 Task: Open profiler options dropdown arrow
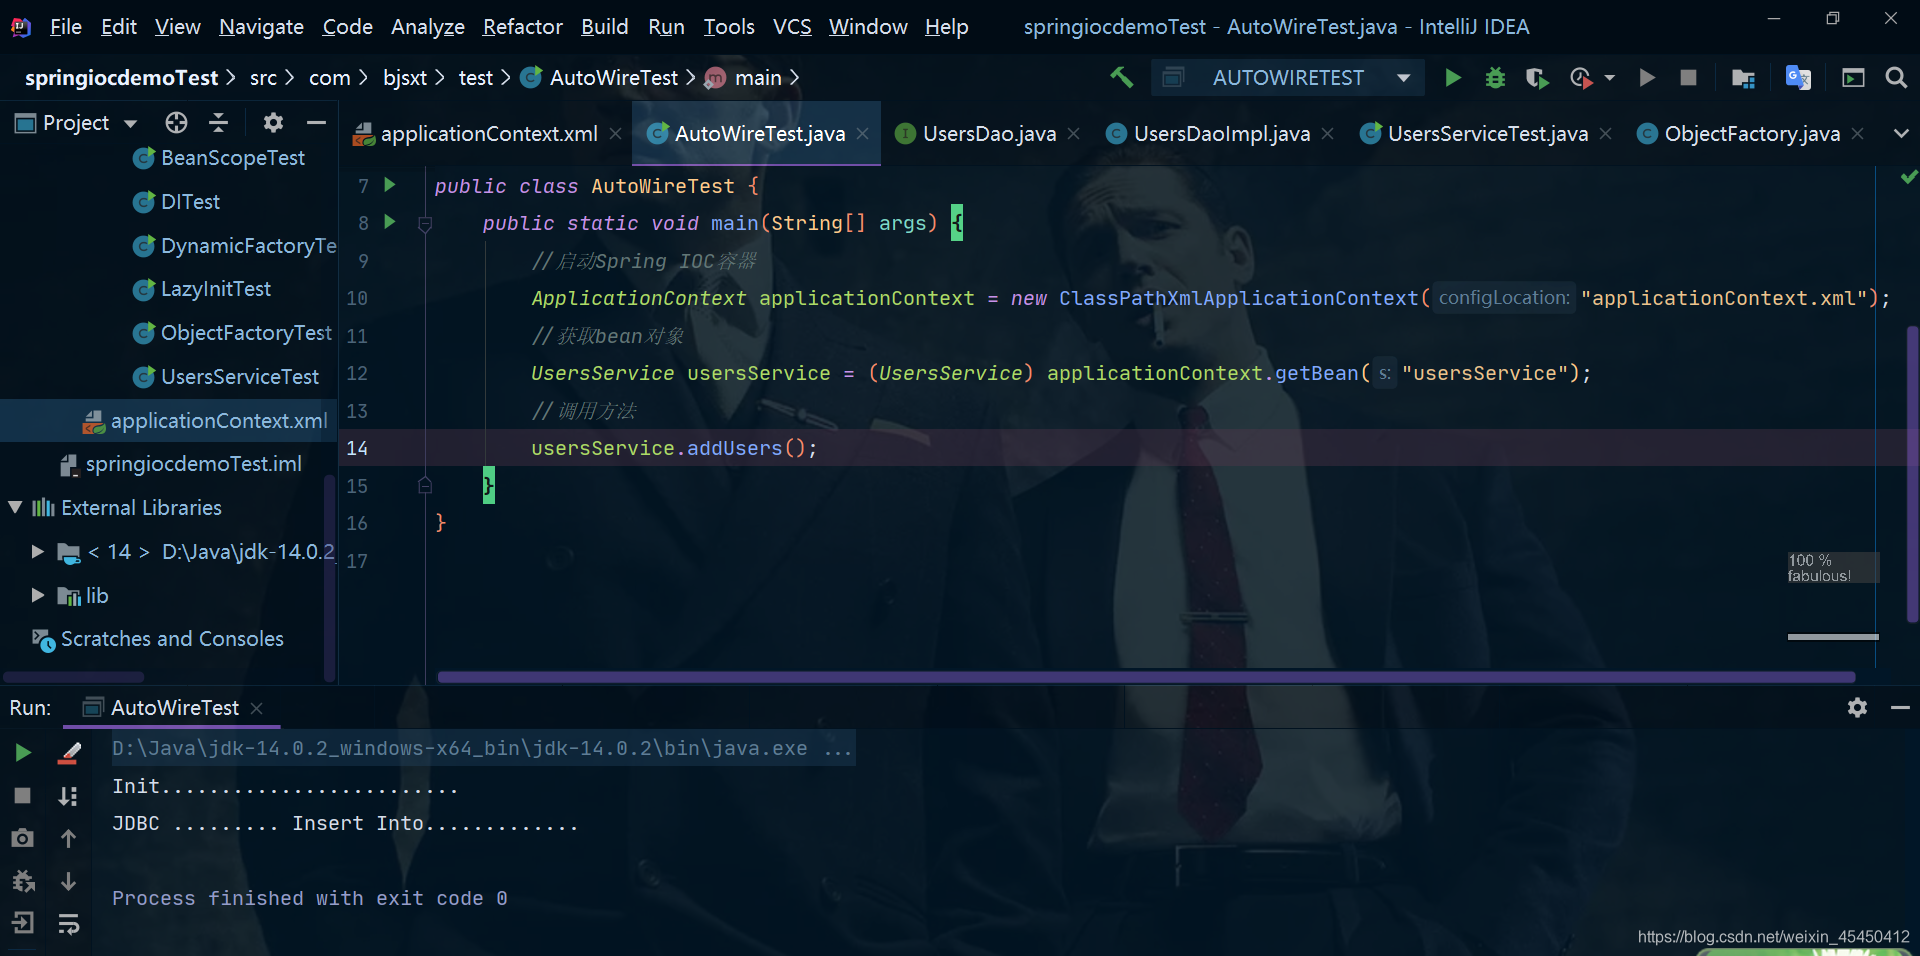pyautogui.click(x=1609, y=77)
